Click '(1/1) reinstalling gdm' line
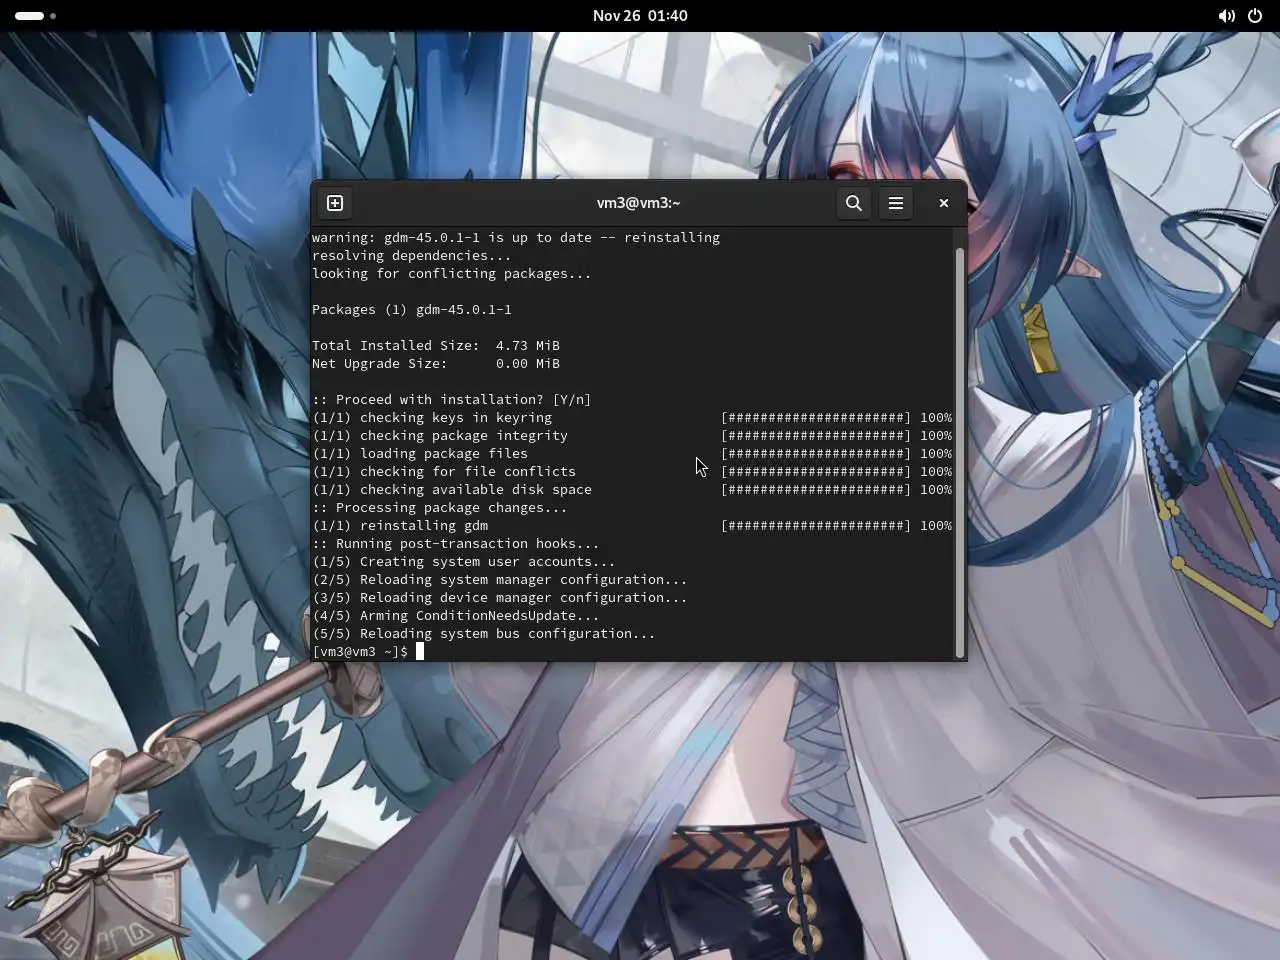The image size is (1280, 960). point(632,526)
